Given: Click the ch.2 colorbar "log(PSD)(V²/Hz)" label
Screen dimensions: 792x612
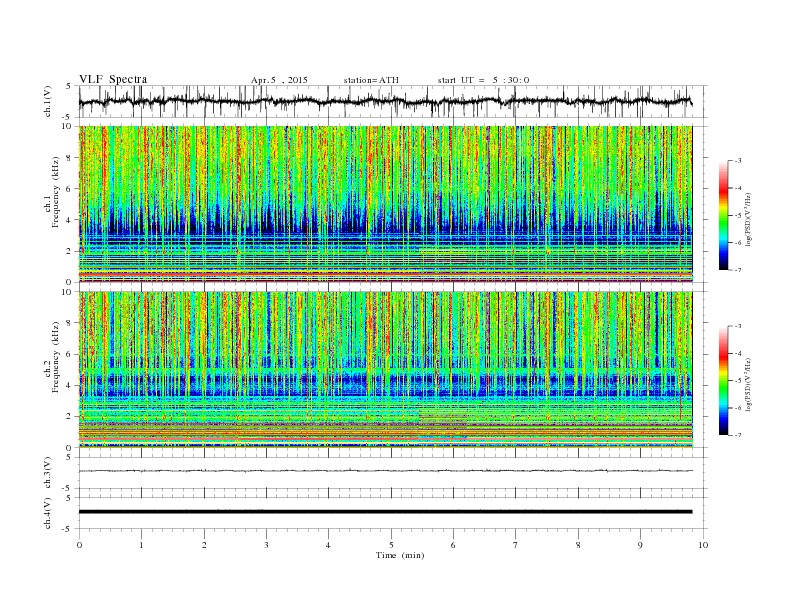Looking at the screenshot, I should (x=748, y=383).
